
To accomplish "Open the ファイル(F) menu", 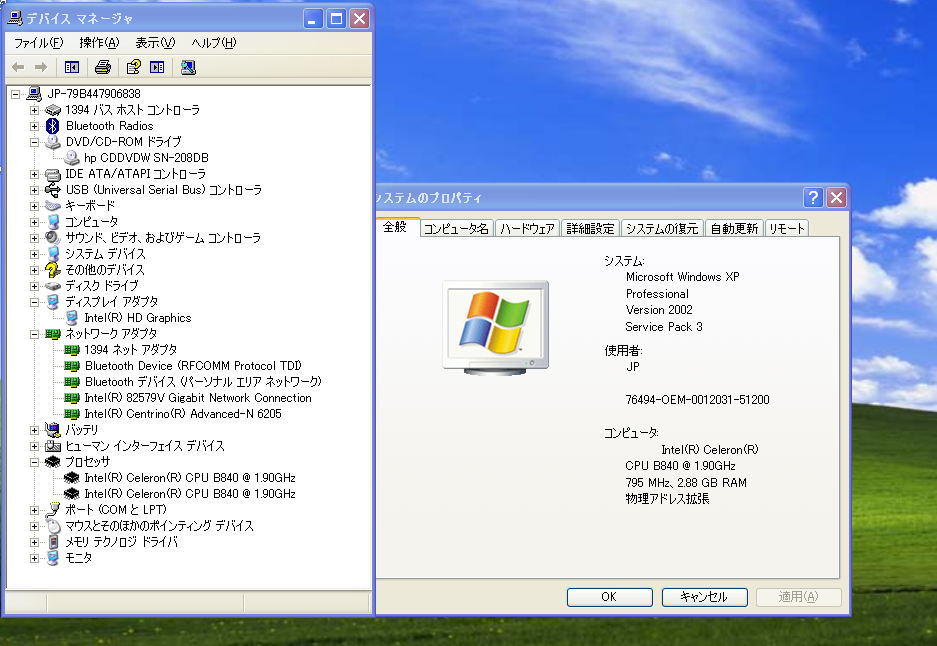I will 38,42.
